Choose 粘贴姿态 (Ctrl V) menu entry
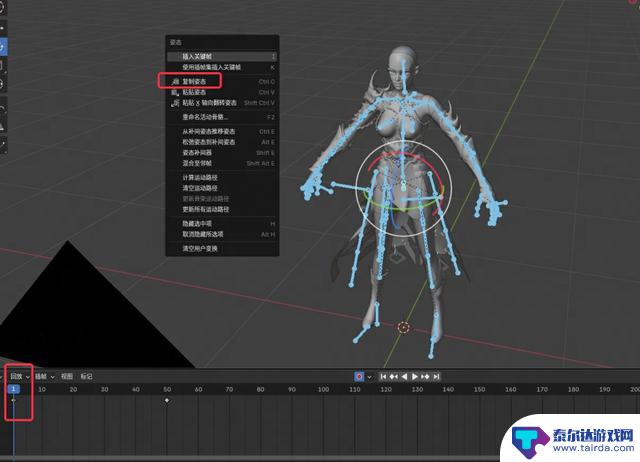The height and width of the screenshot is (462, 640). [x=222, y=92]
